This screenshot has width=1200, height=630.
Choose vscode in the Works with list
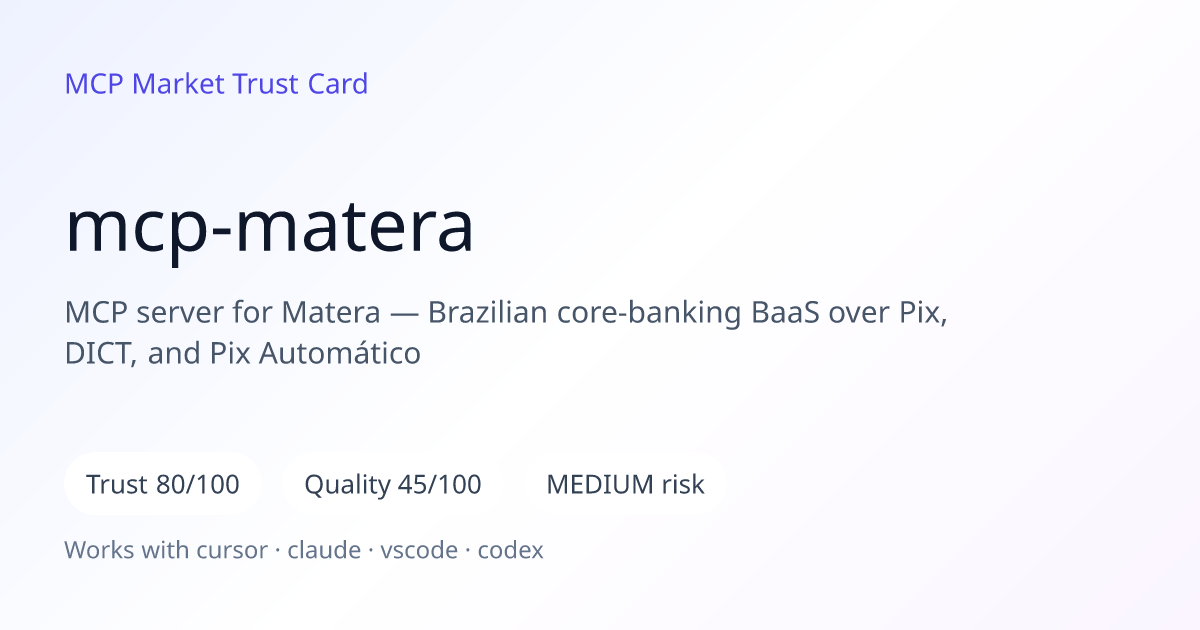click(x=419, y=550)
